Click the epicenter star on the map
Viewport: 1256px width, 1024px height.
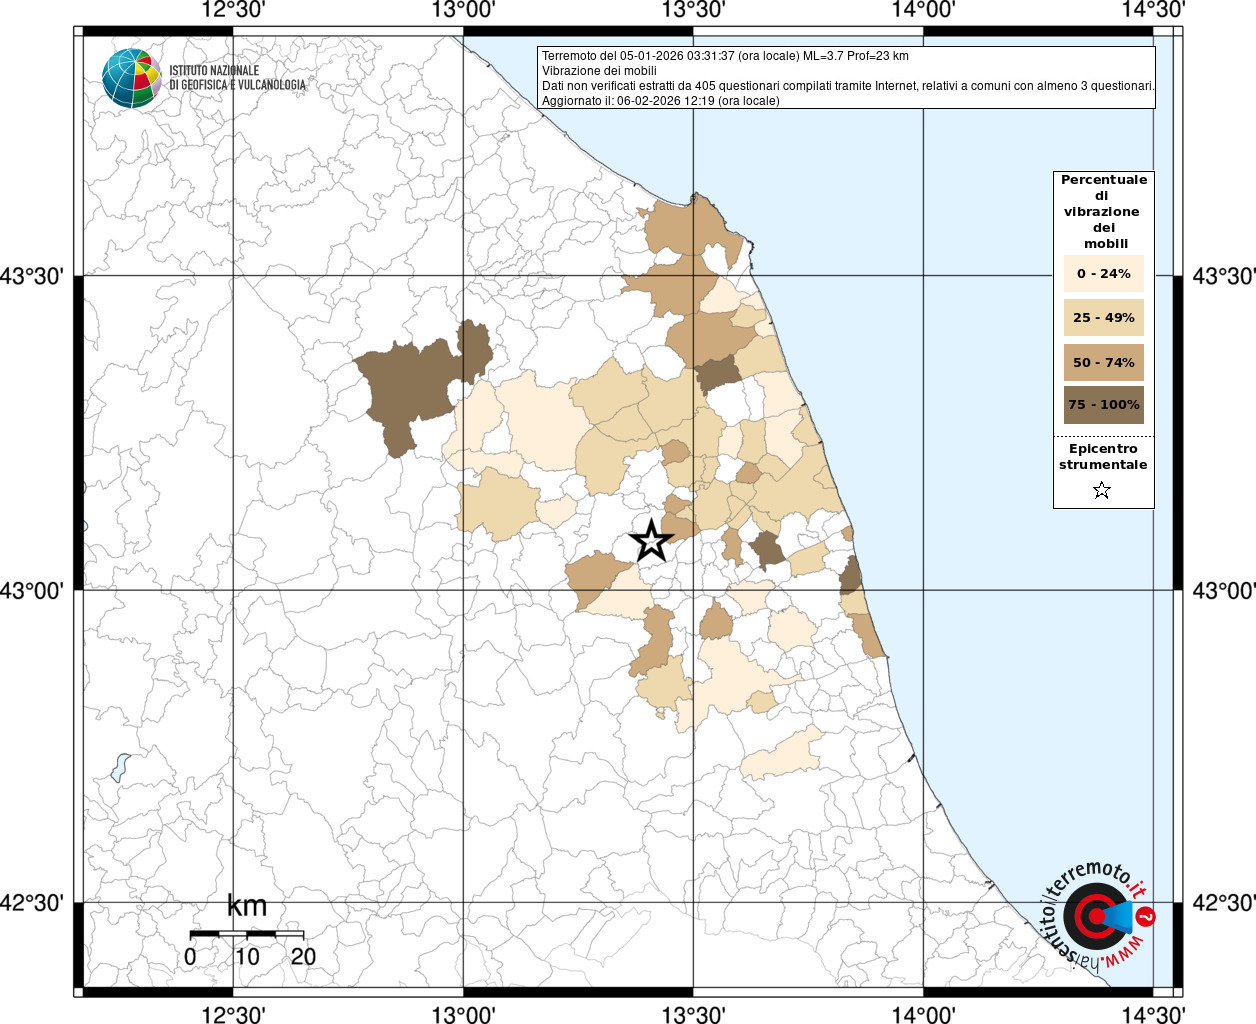click(651, 541)
